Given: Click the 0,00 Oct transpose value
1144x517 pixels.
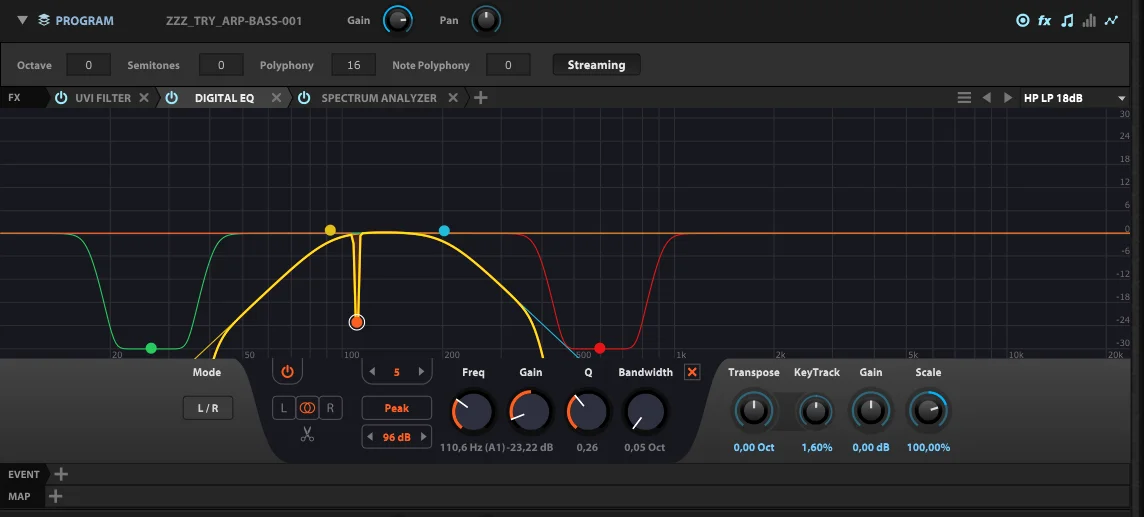Looking at the screenshot, I should [754, 448].
